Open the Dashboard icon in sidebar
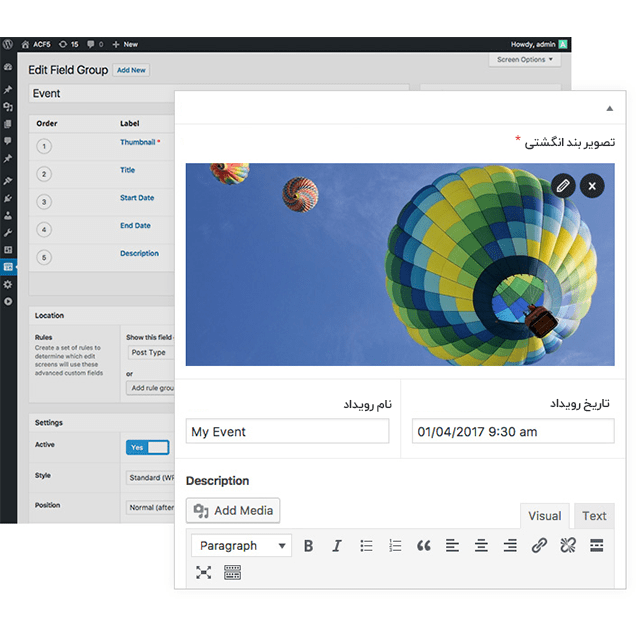This screenshot has width=640, height=640. tap(8, 67)
